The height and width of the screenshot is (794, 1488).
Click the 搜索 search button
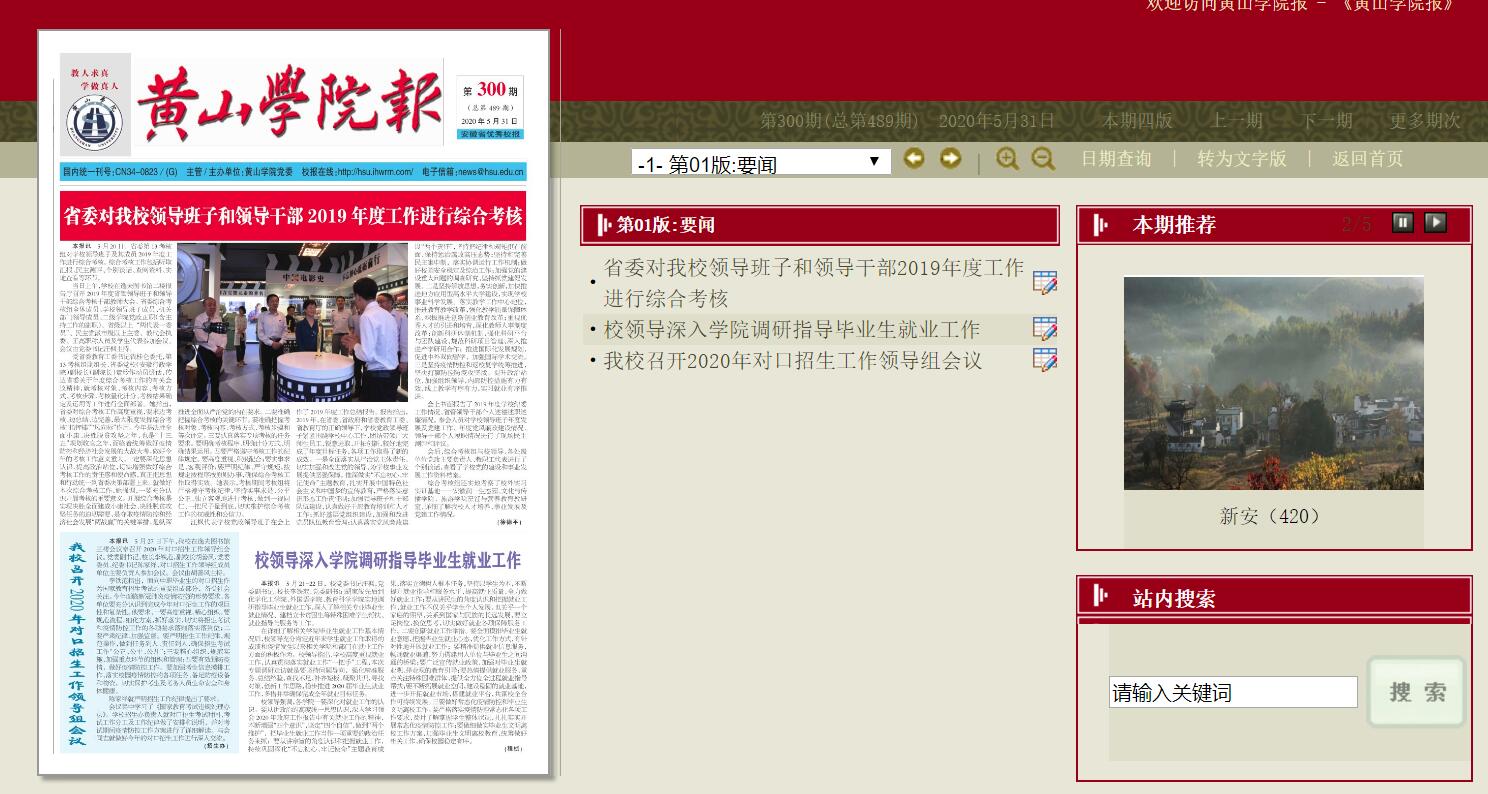pos(1416,692)
